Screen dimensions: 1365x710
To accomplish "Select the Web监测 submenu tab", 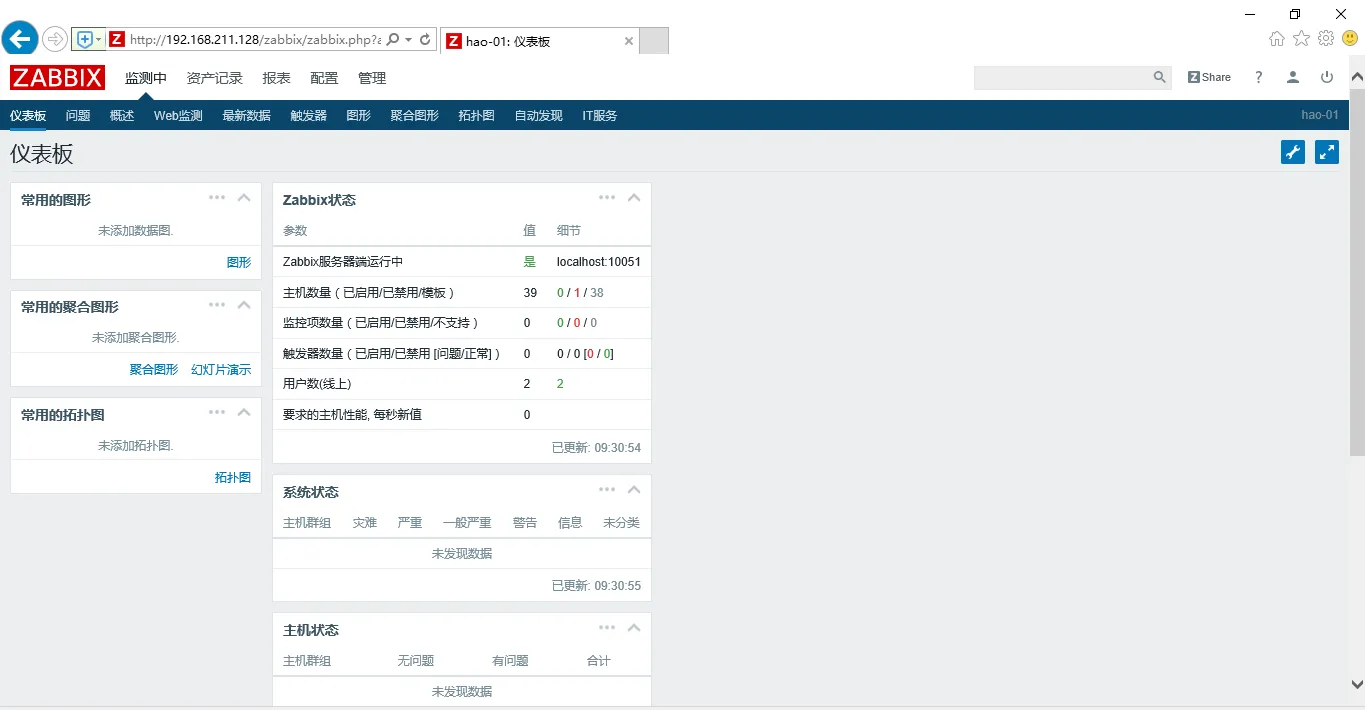I will [x=178, y=116].
